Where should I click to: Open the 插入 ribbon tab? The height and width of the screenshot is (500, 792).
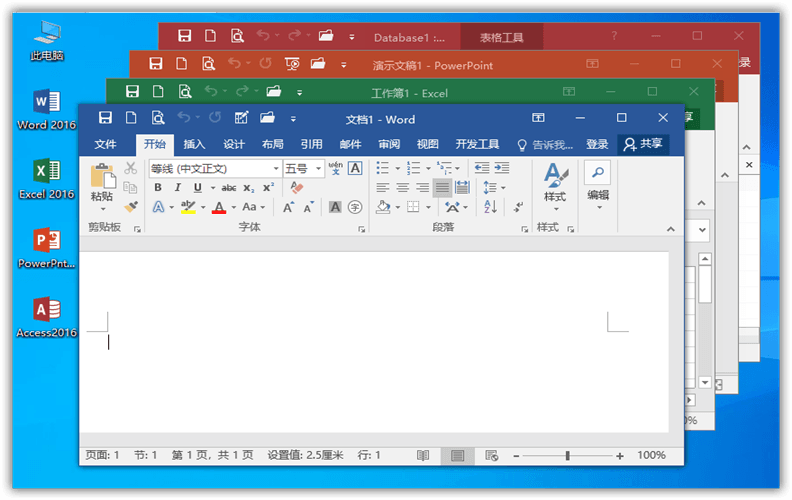[194, 144]
